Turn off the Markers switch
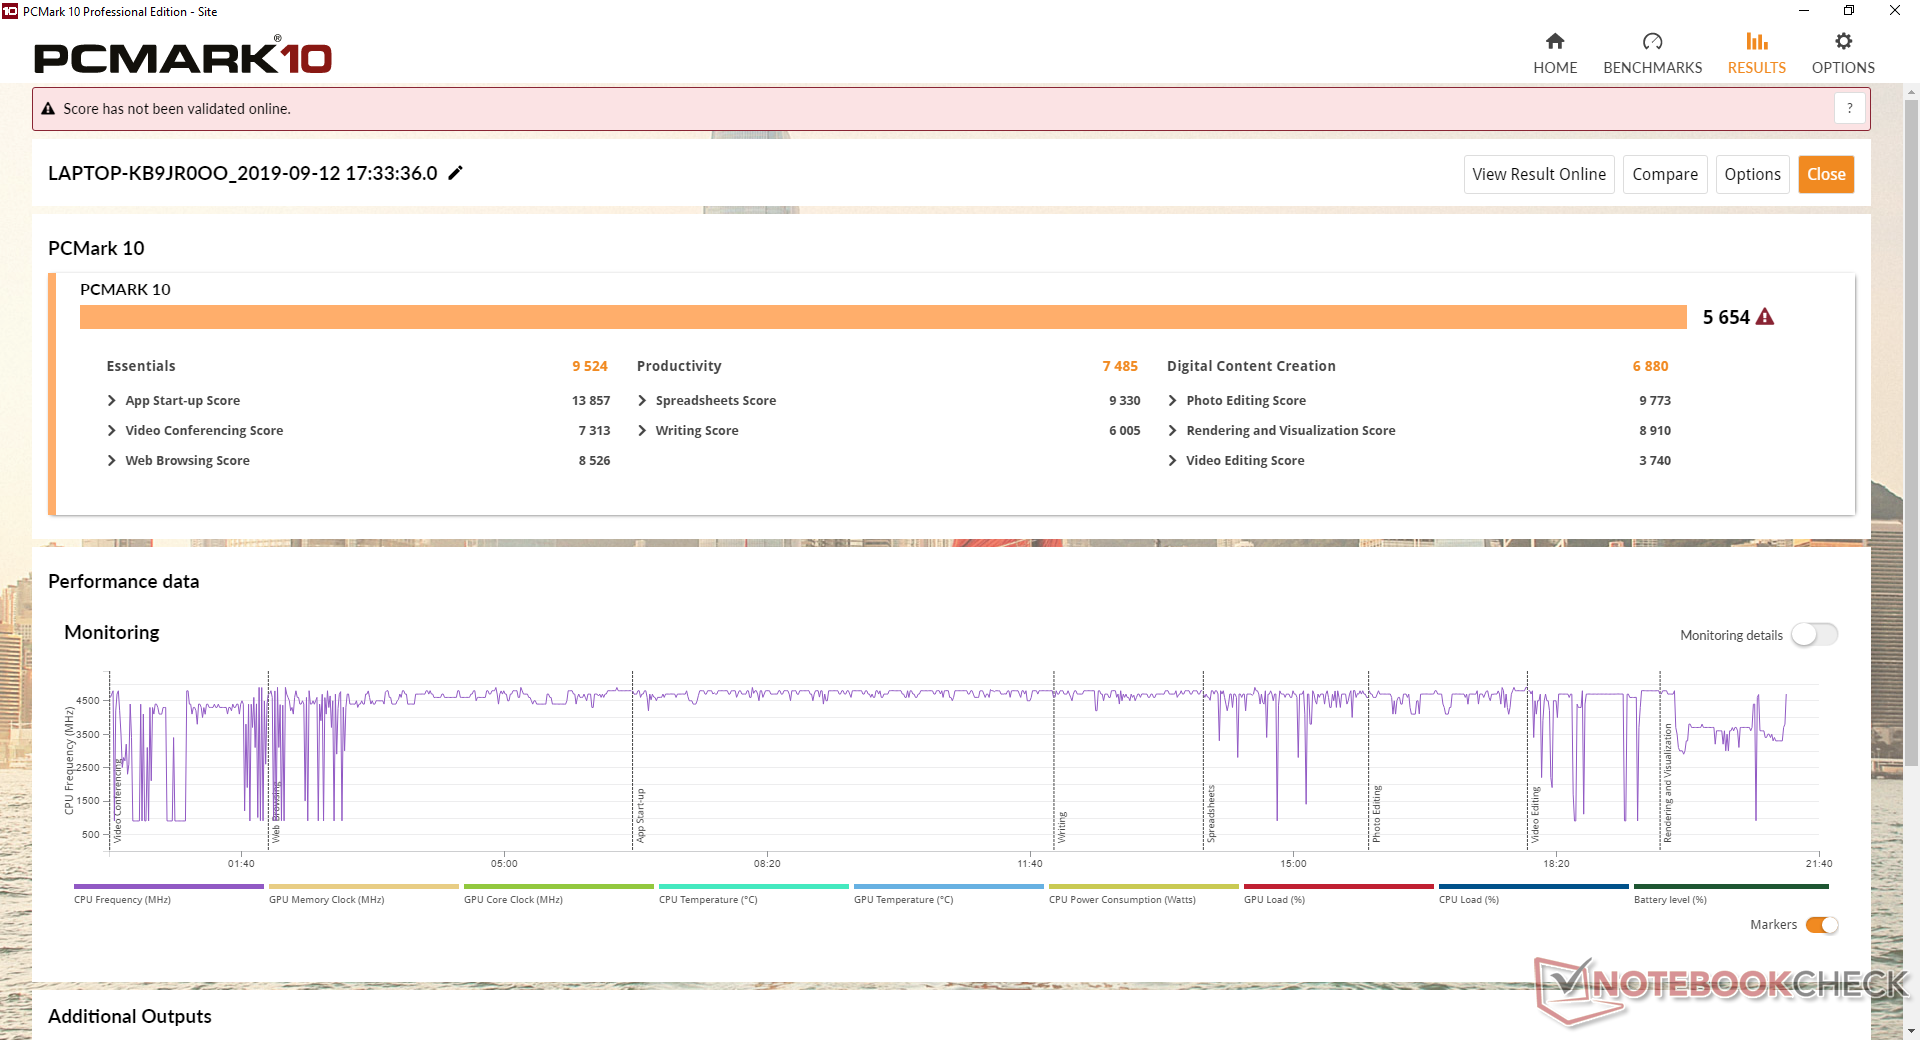Image resolution: width=1920 pixels, height=1040 pixels. pos(1822,925)
